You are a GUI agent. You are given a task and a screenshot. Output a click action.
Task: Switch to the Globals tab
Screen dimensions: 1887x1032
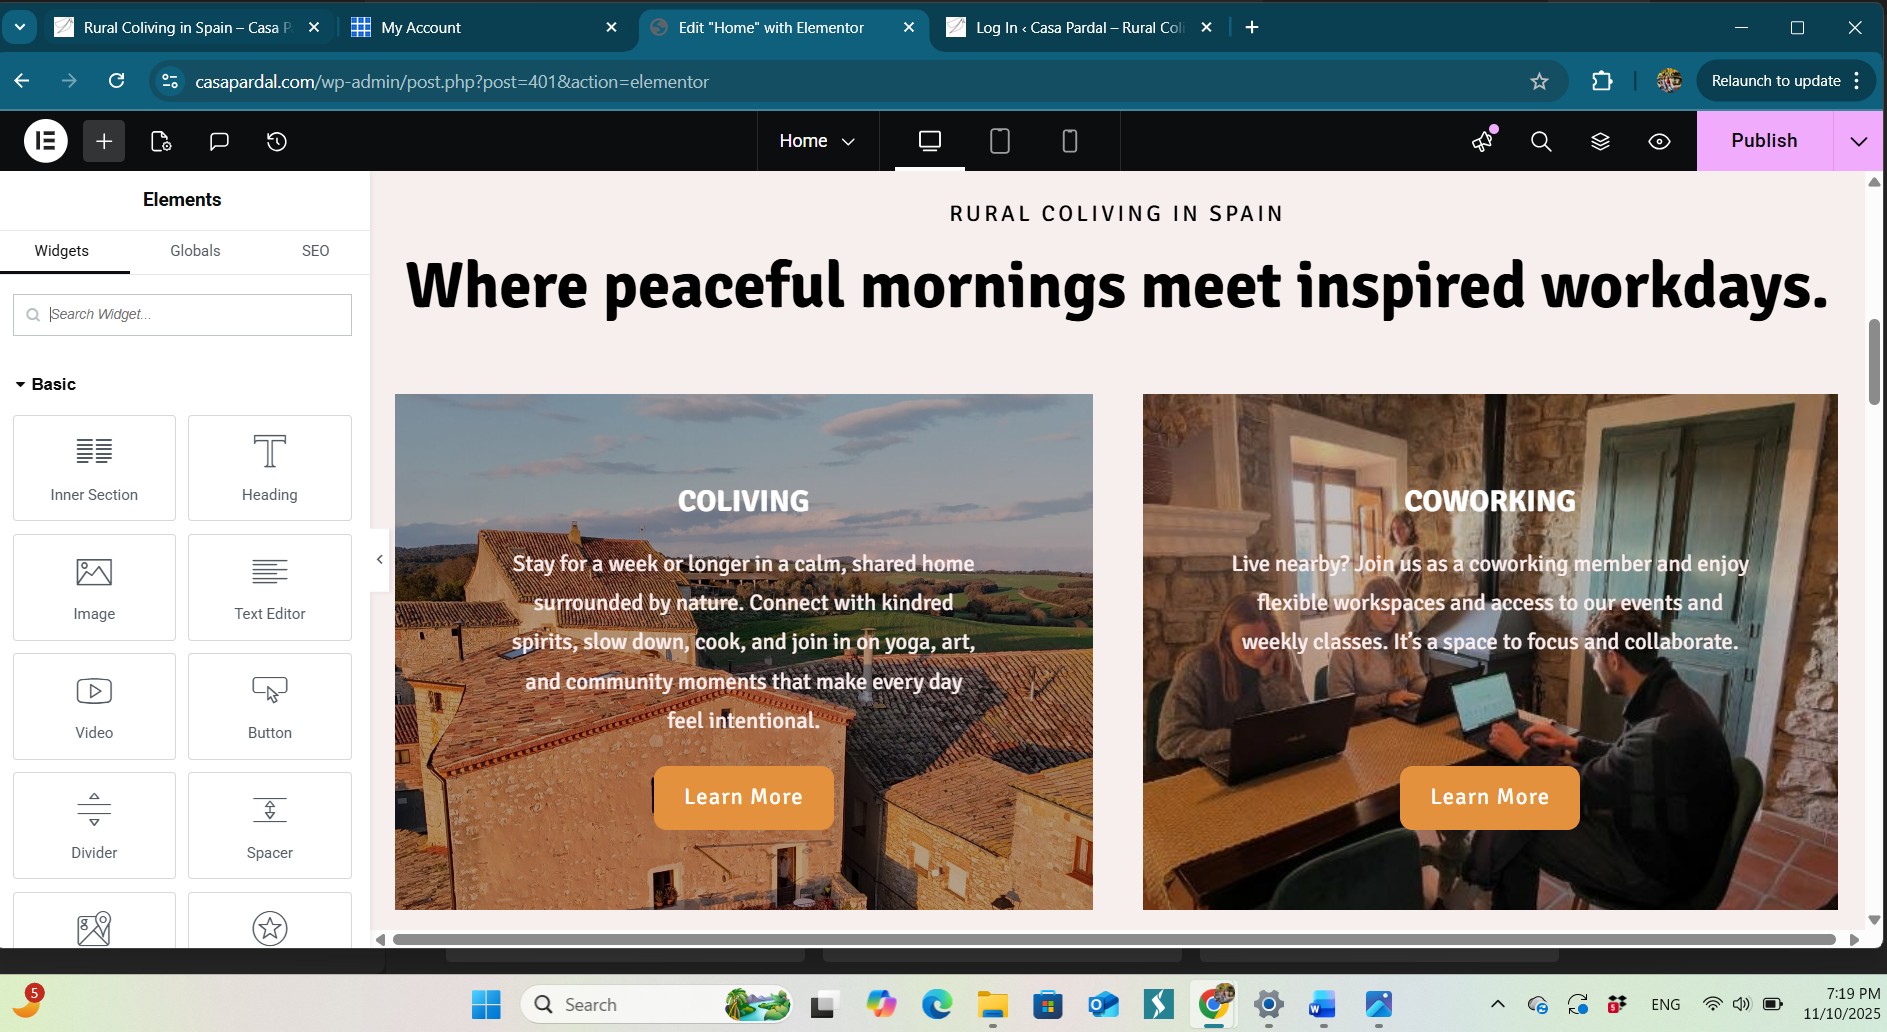coord(195,251)
